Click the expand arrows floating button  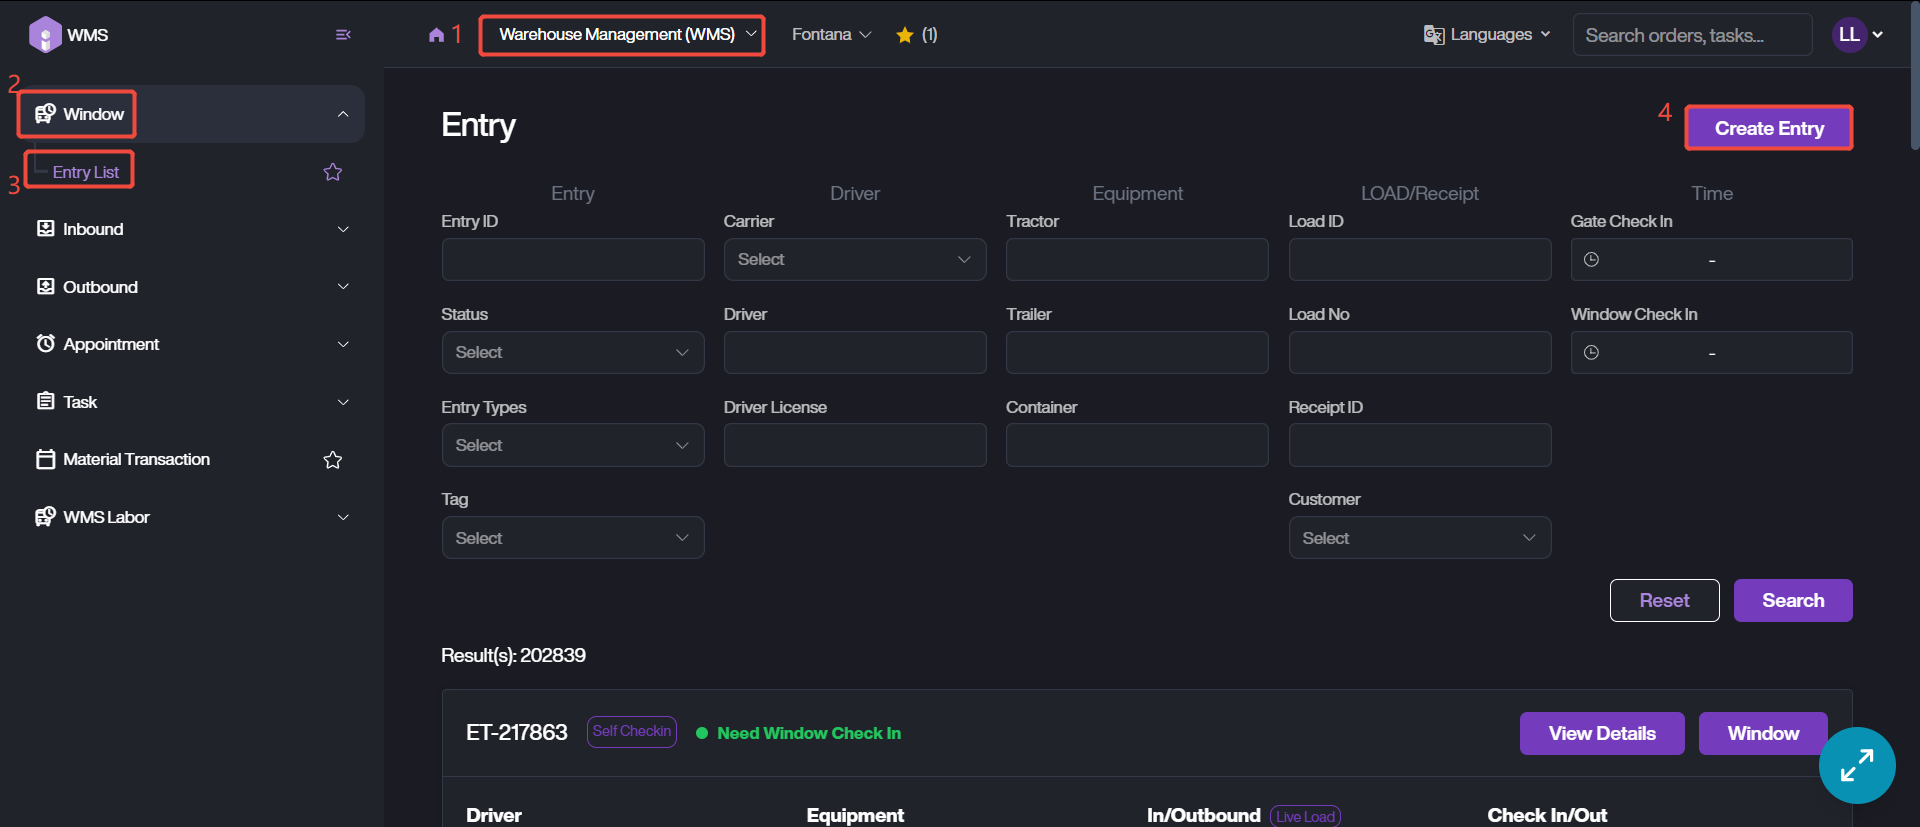coord(1856,765)
